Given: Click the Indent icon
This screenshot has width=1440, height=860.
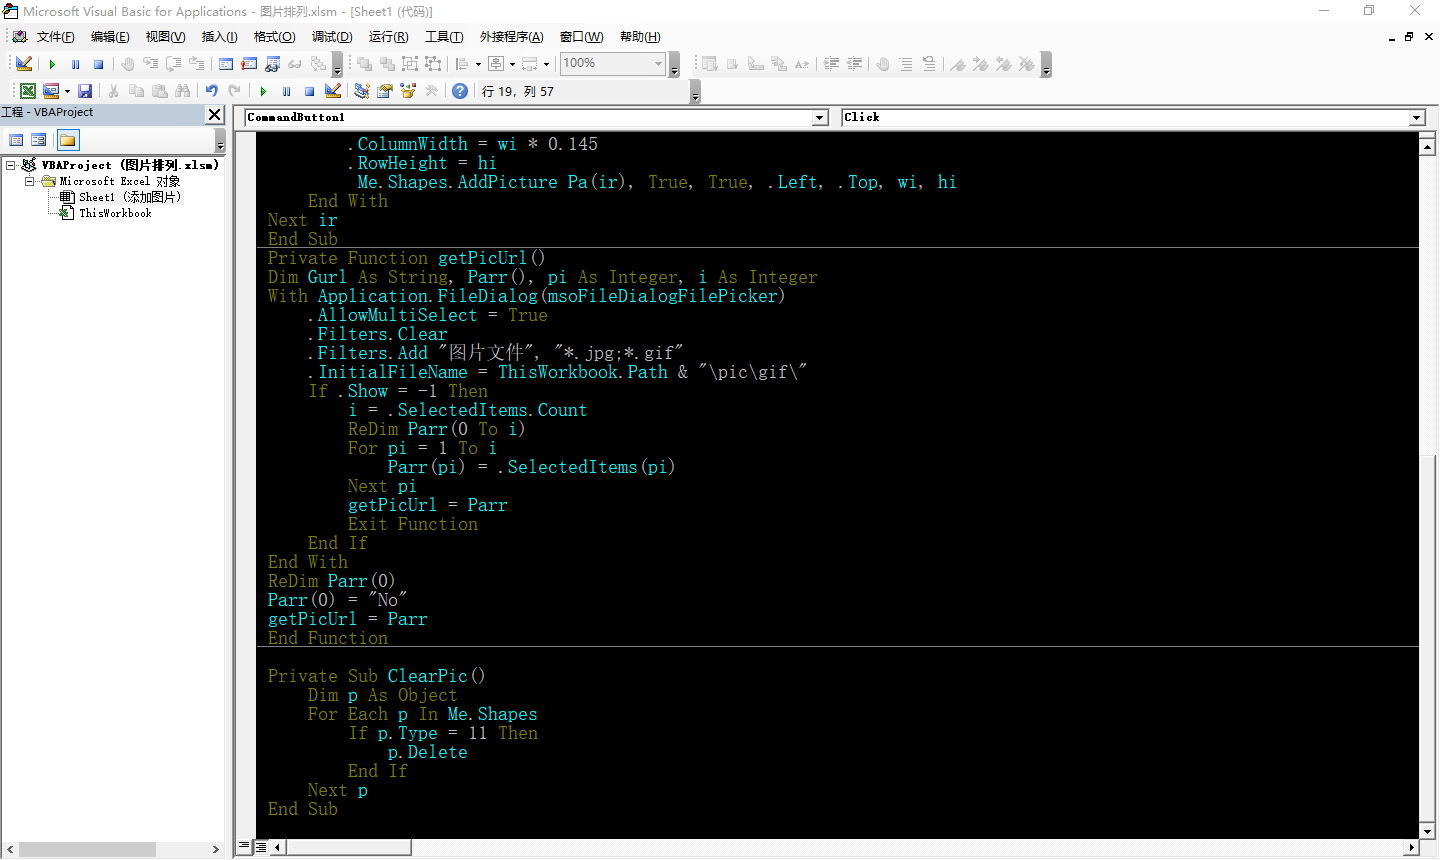Looking at the screenshot, I should pyautogui.click(x=831, y=64).
